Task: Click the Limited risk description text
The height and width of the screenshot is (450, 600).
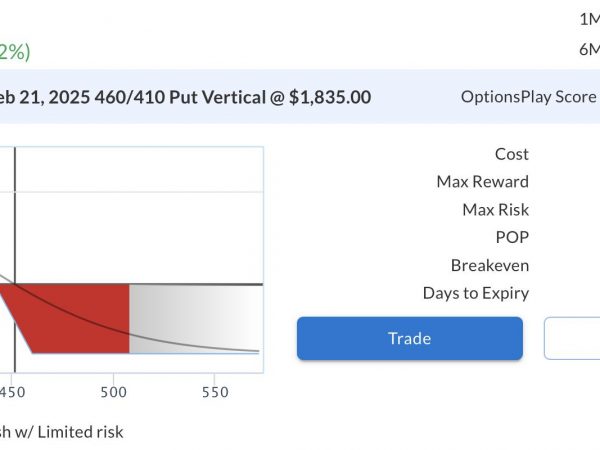Action: click(x=80, y=432)
